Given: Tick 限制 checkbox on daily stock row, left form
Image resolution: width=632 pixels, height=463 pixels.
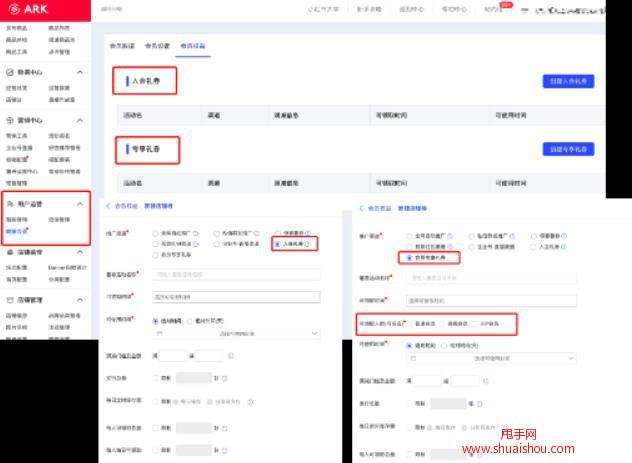Looking at the screenshot, I should pos(155,401).
